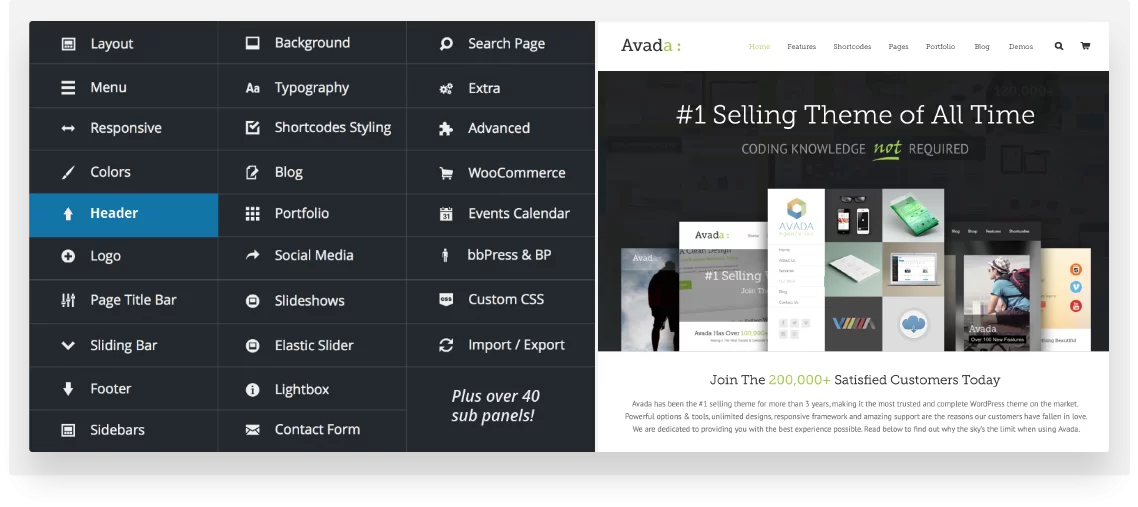The image size is (1138, 507).
Task: Click the Logo plus-circle icon
Action: [x=68, y=256]
